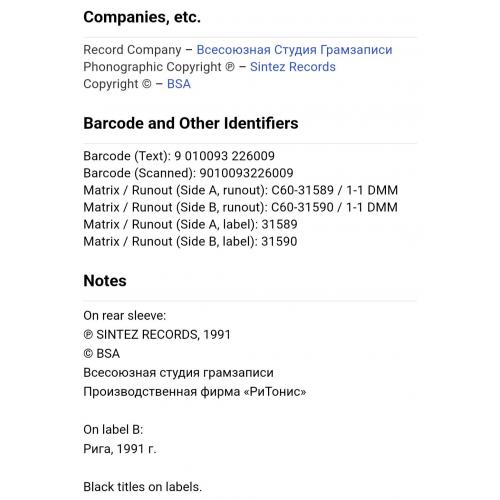This screenshot has width=500, height=500.
Task: Click the Side B runout matrix entry
Action: (x=241, y=207)
